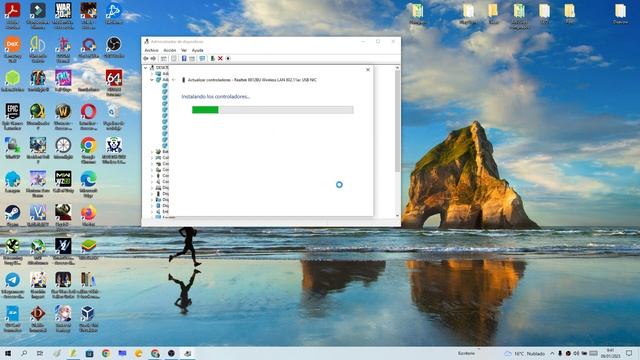This screenshot has height=360, width=640.
Task: Open the World of Warcraft desktop shortcut
Action: [63, 117]
